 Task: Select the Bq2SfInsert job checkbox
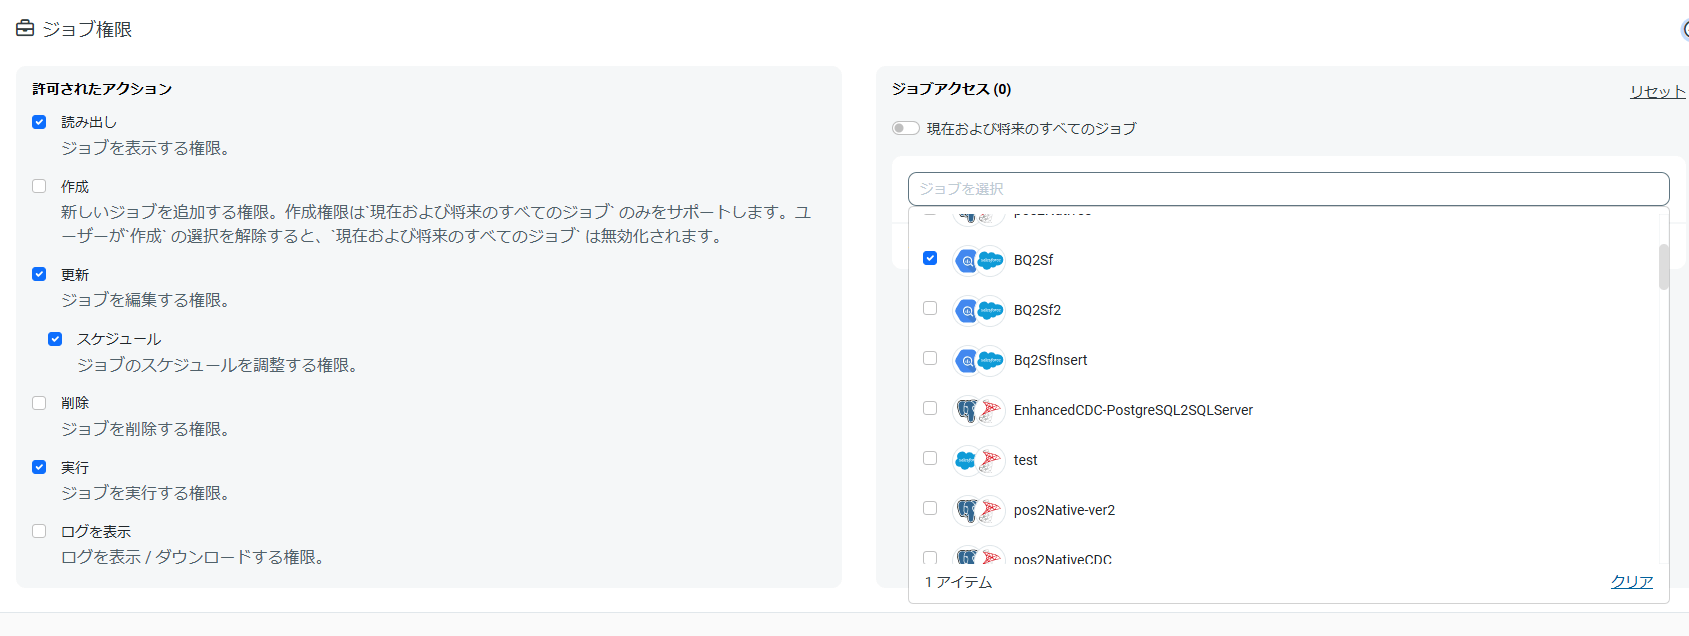coord(930,358)
